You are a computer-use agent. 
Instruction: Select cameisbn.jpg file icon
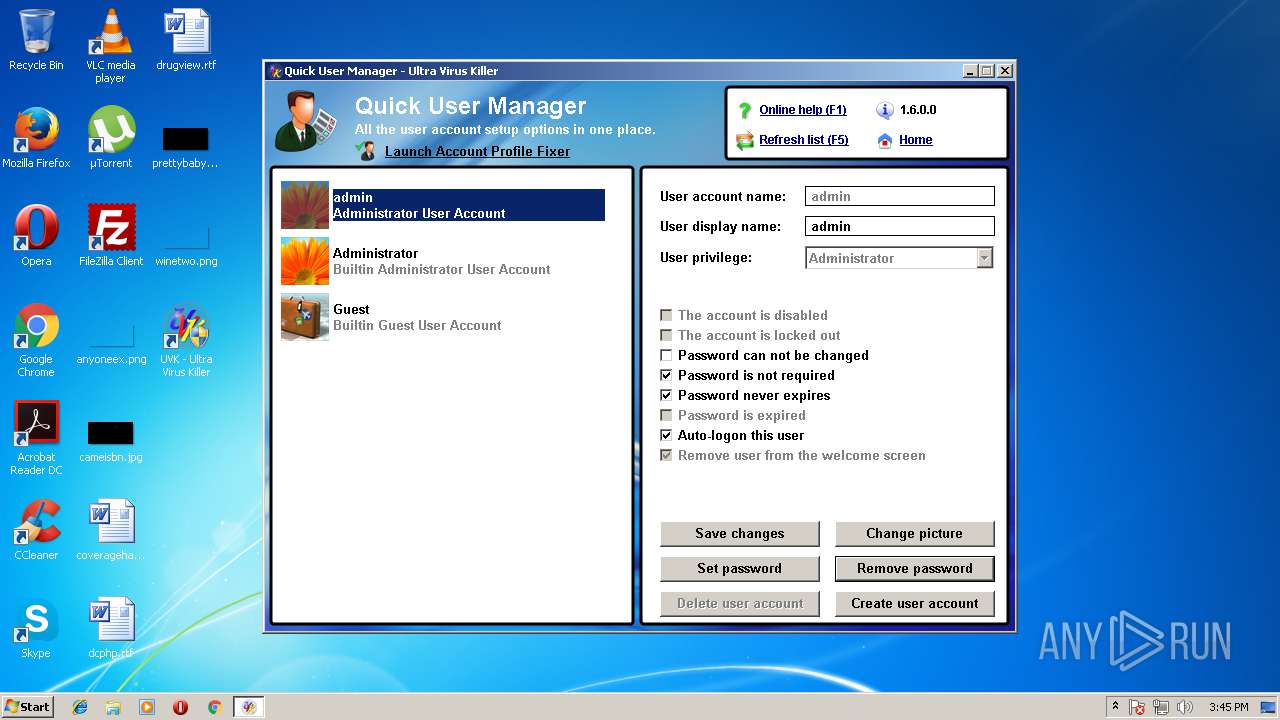(x=111, y=442)
